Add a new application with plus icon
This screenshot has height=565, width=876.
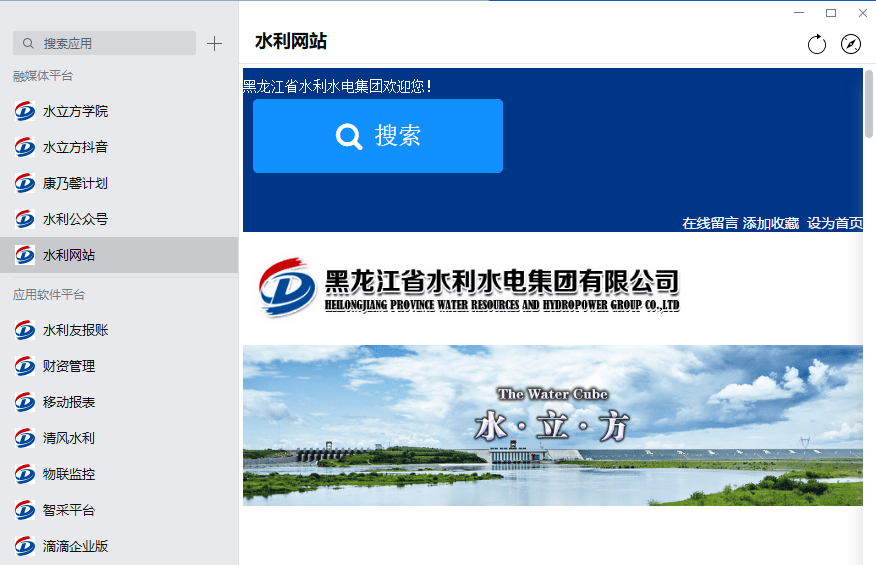point(215,44)
